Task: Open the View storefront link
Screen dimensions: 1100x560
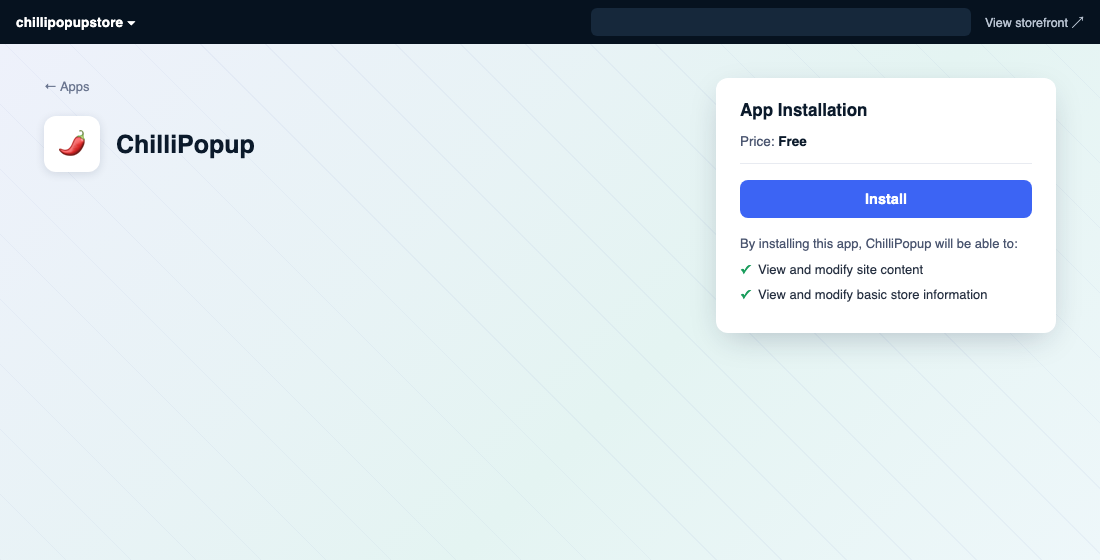Action: pos(1034,22)
